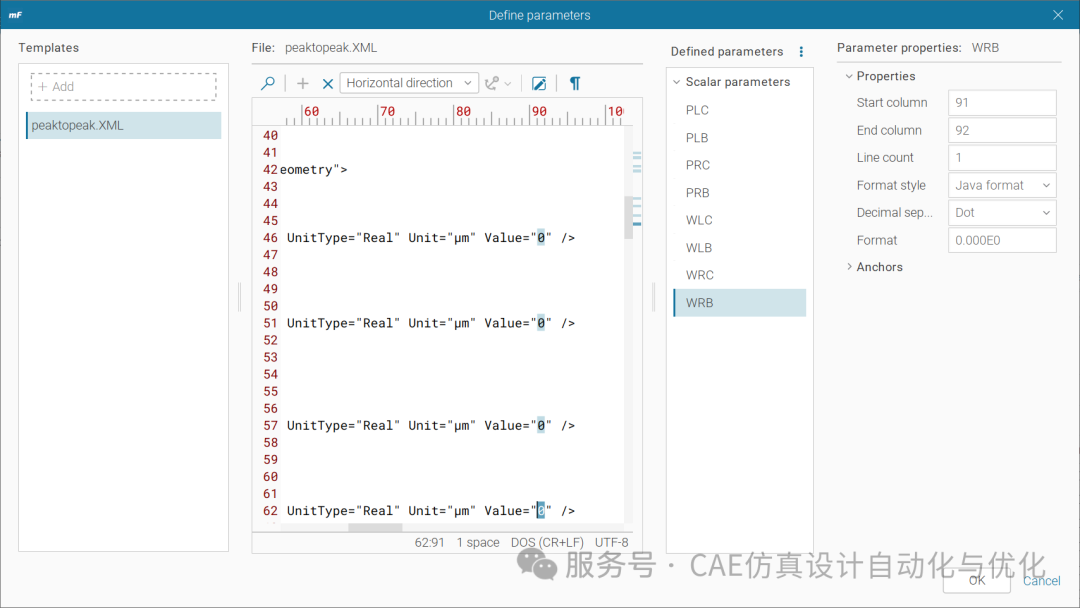The height and width of the screenshot is (608, 1080).
Task: Open the Horizontal direction dropdown
Action: [409, 83]
